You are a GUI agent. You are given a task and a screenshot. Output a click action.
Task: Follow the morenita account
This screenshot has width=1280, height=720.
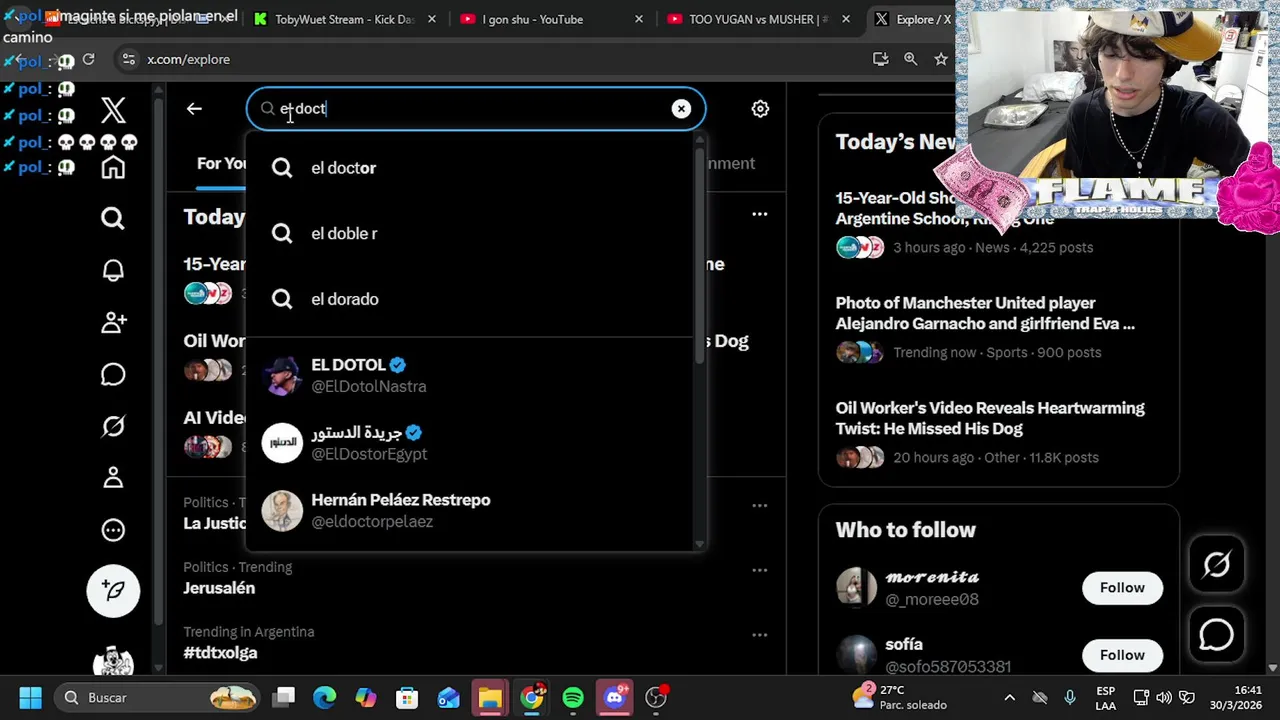tap(1122, 588)
